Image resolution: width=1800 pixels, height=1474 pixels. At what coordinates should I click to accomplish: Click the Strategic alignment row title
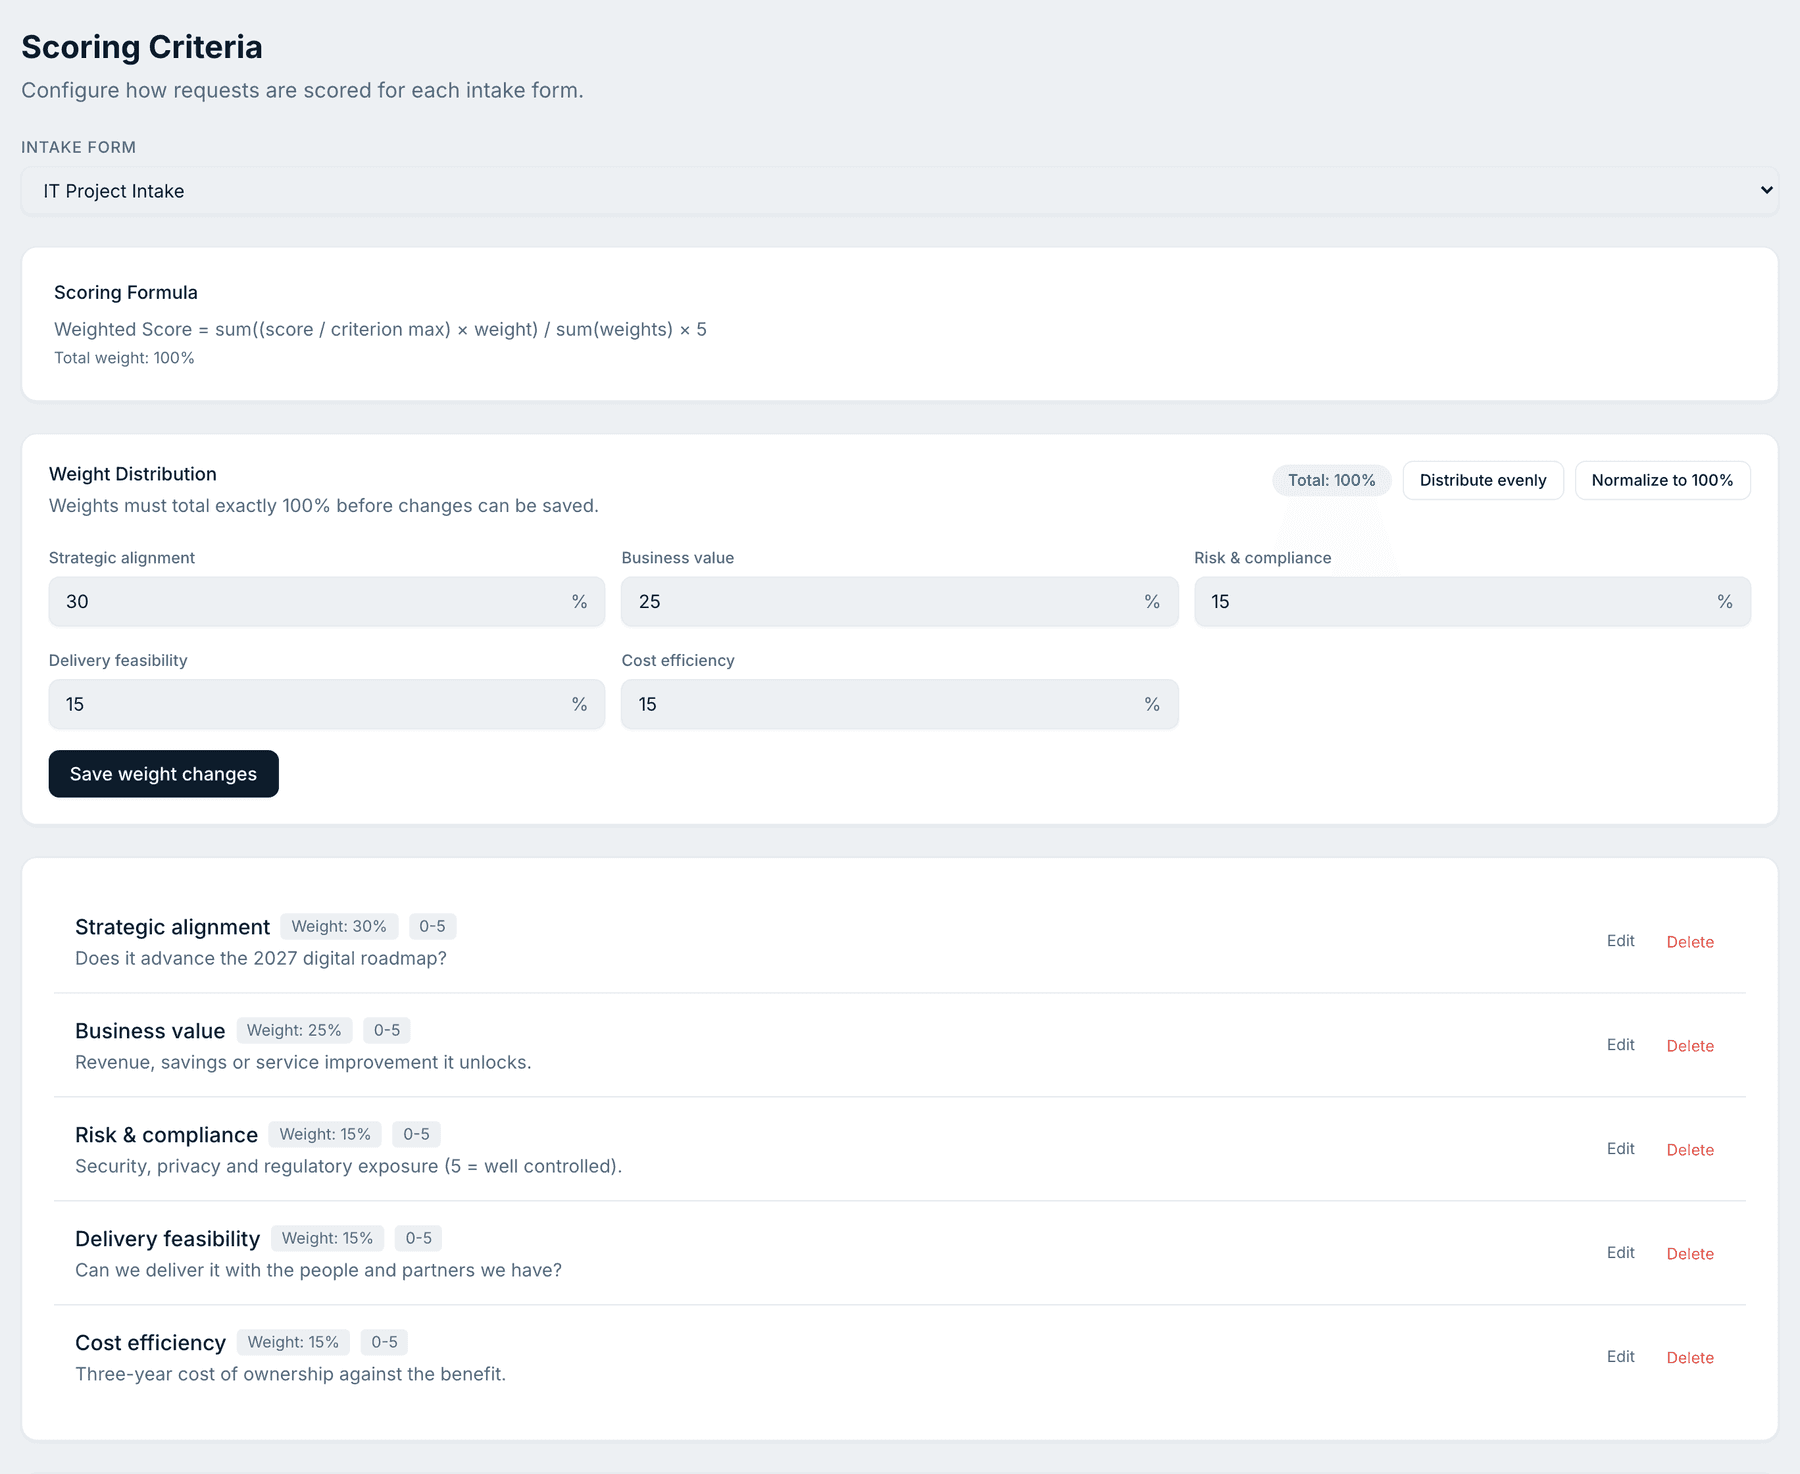(172, 927)
